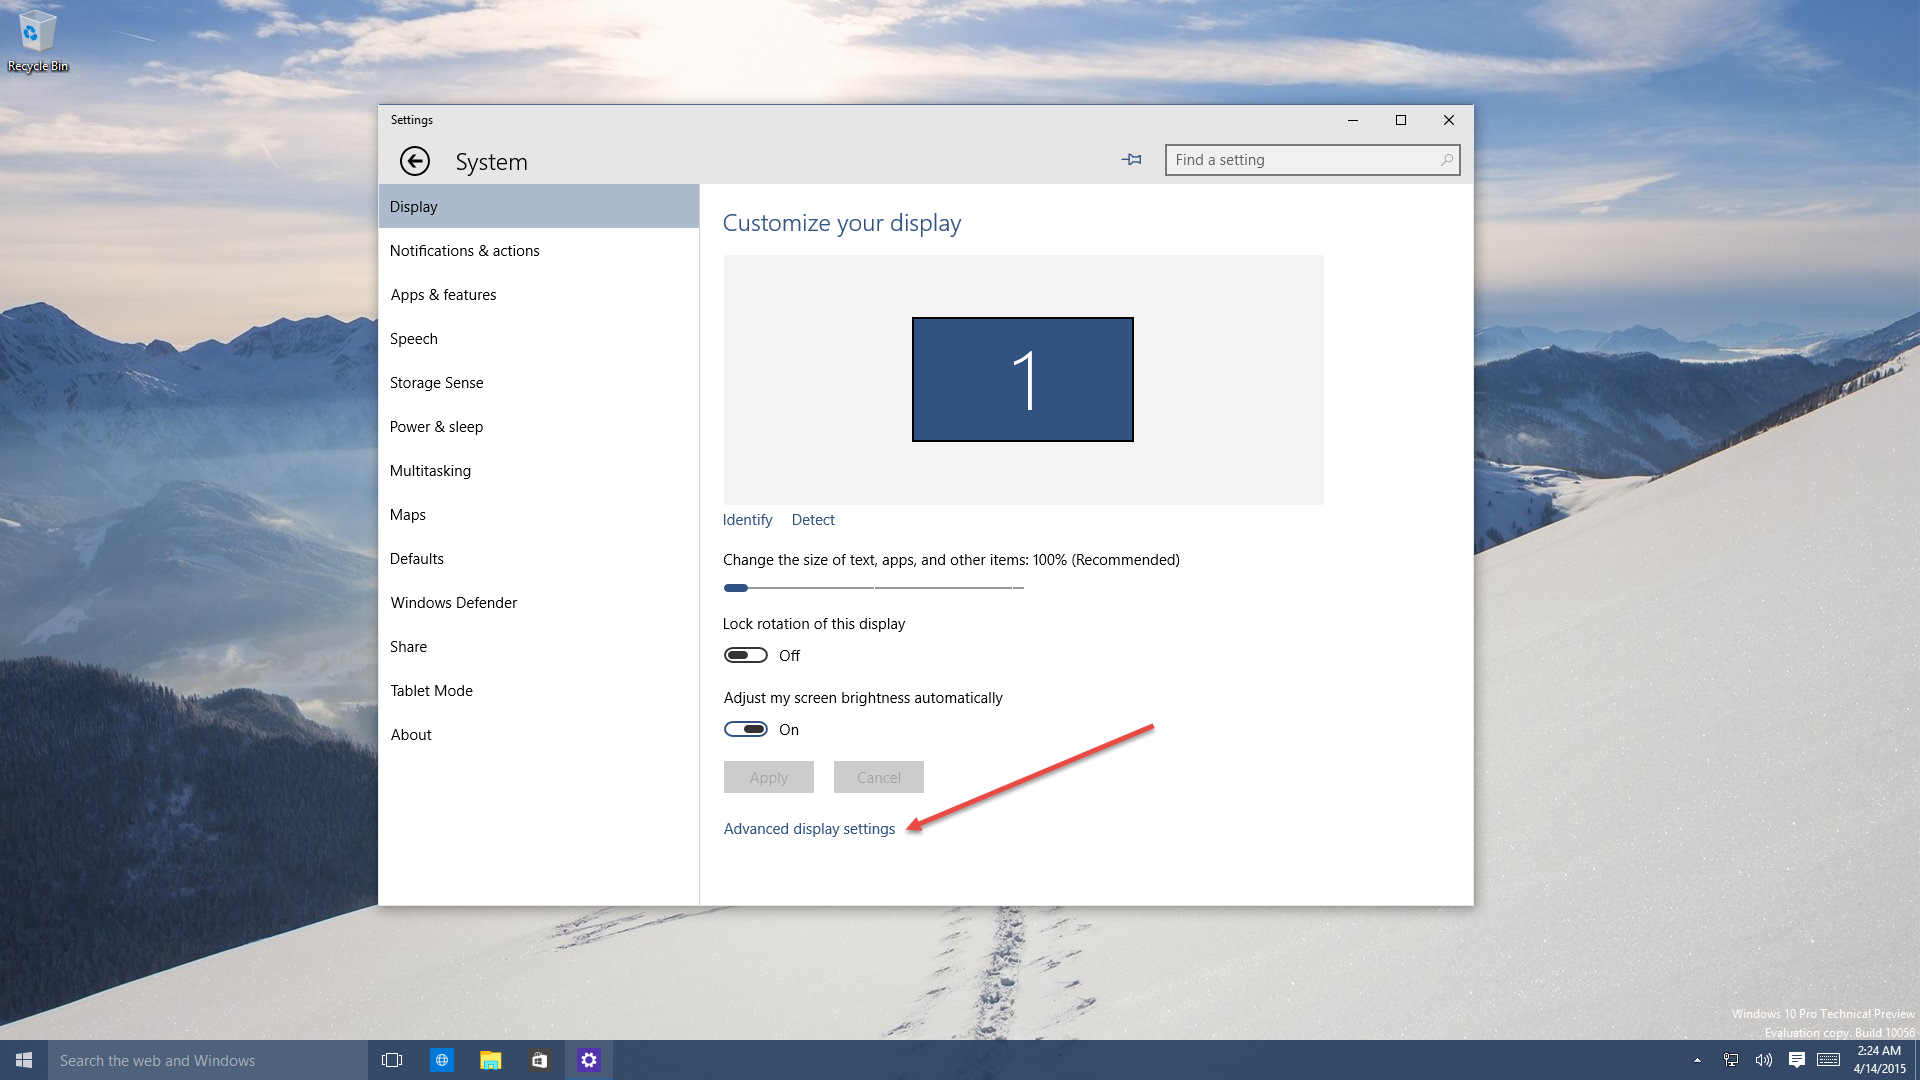Open the Windows Store app

click(x=540, y=1060)
